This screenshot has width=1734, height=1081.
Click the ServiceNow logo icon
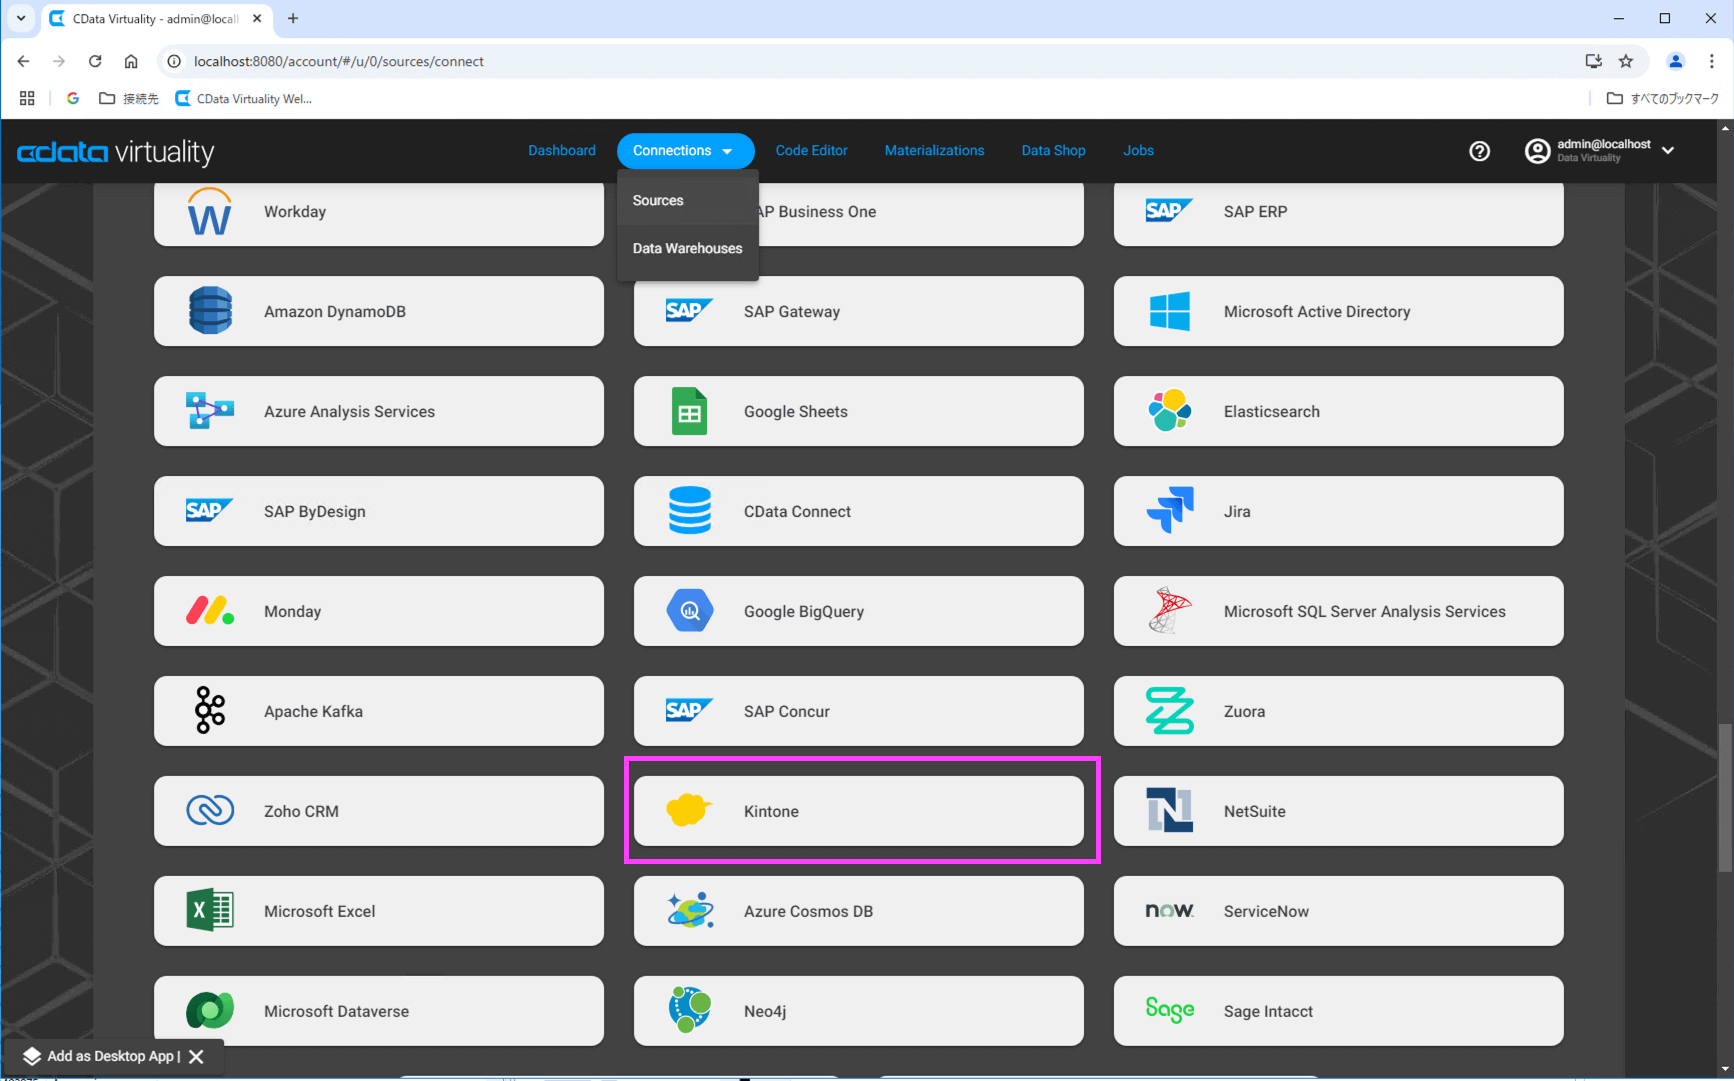tap(1170, 910)
